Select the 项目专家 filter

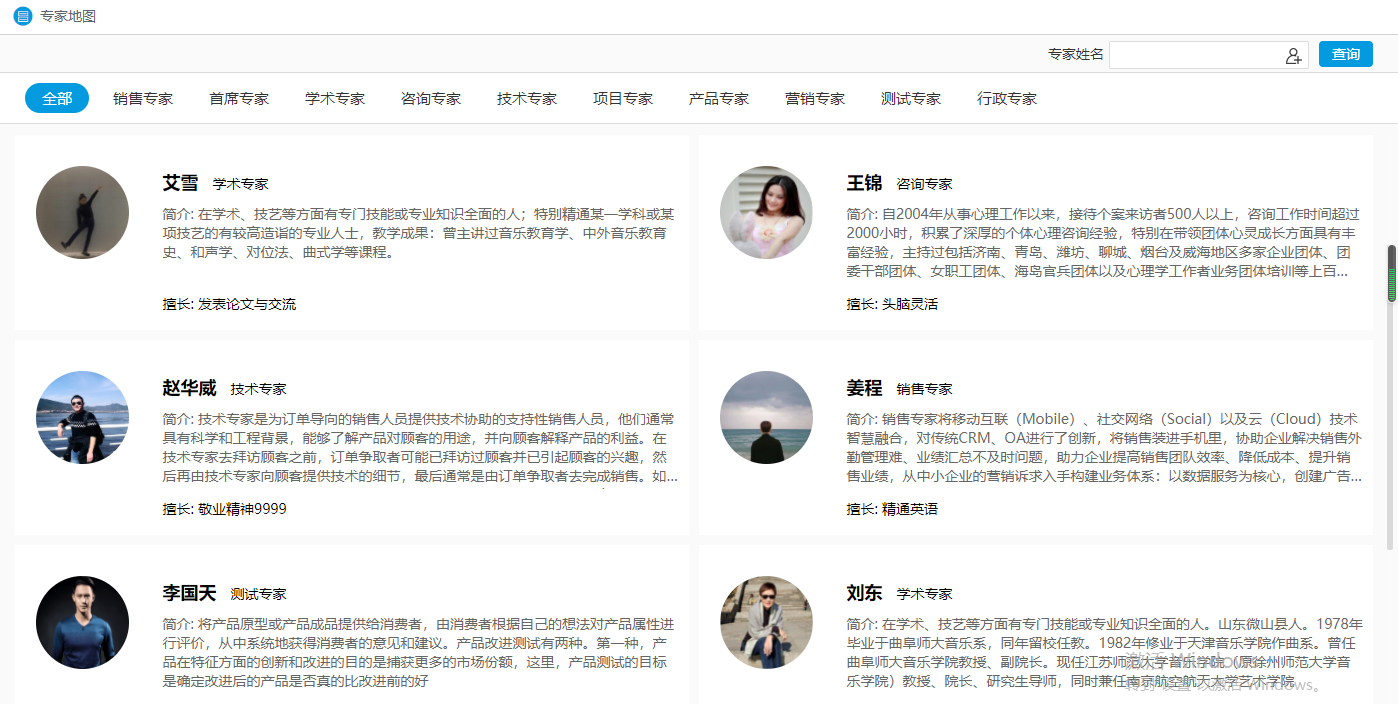622,98
